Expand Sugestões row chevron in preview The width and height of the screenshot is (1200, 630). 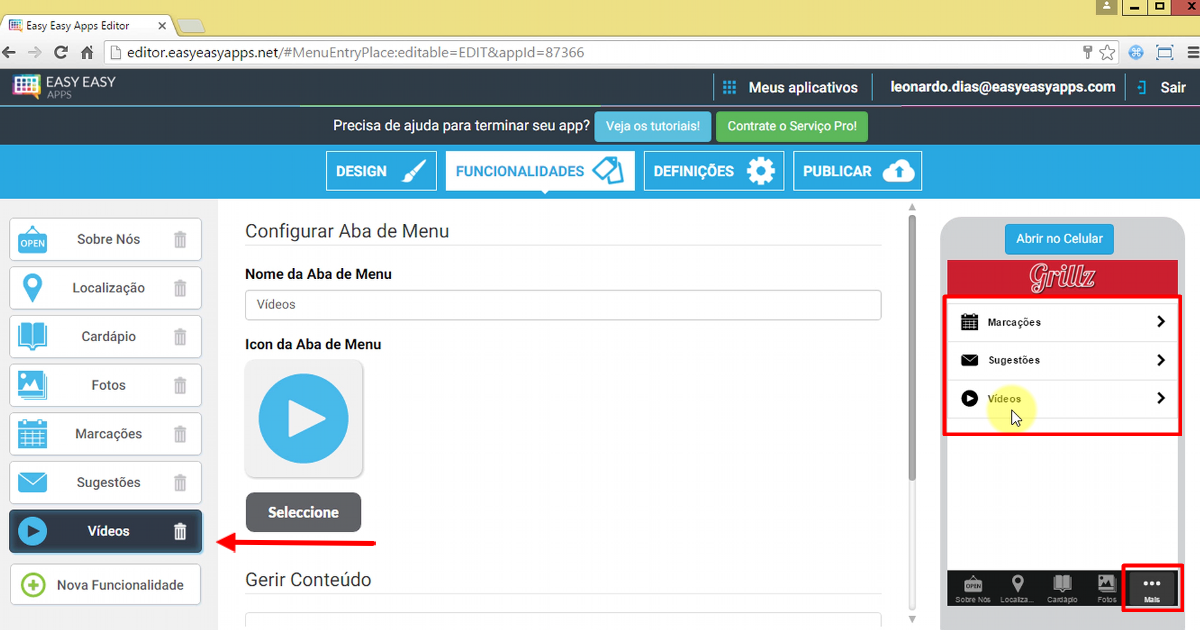[x=1160, y=360]
